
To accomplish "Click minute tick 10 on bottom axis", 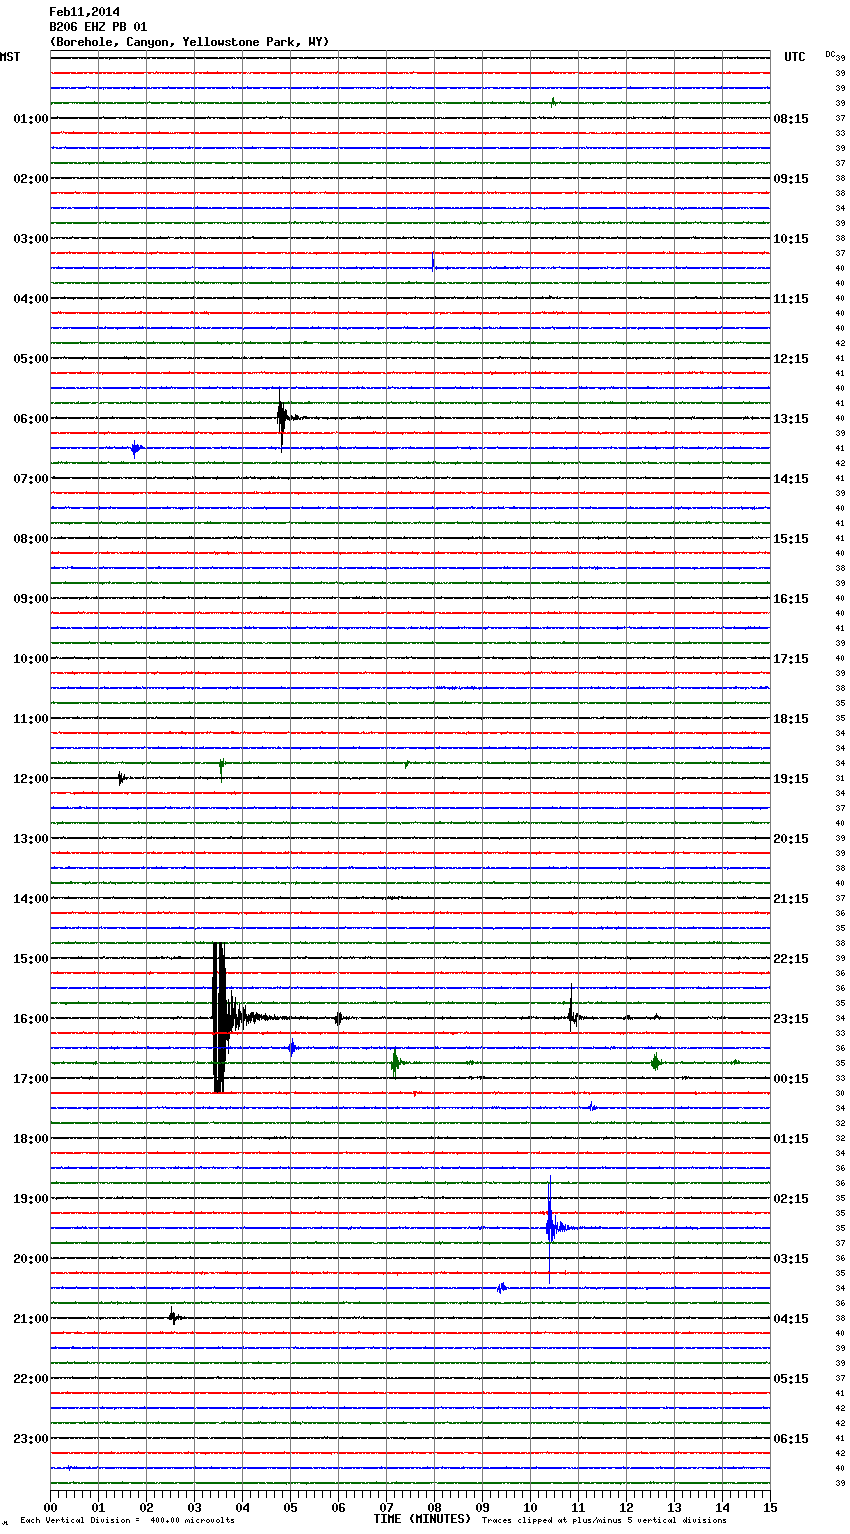I will pyautogui.click(x=530, y=1506).
